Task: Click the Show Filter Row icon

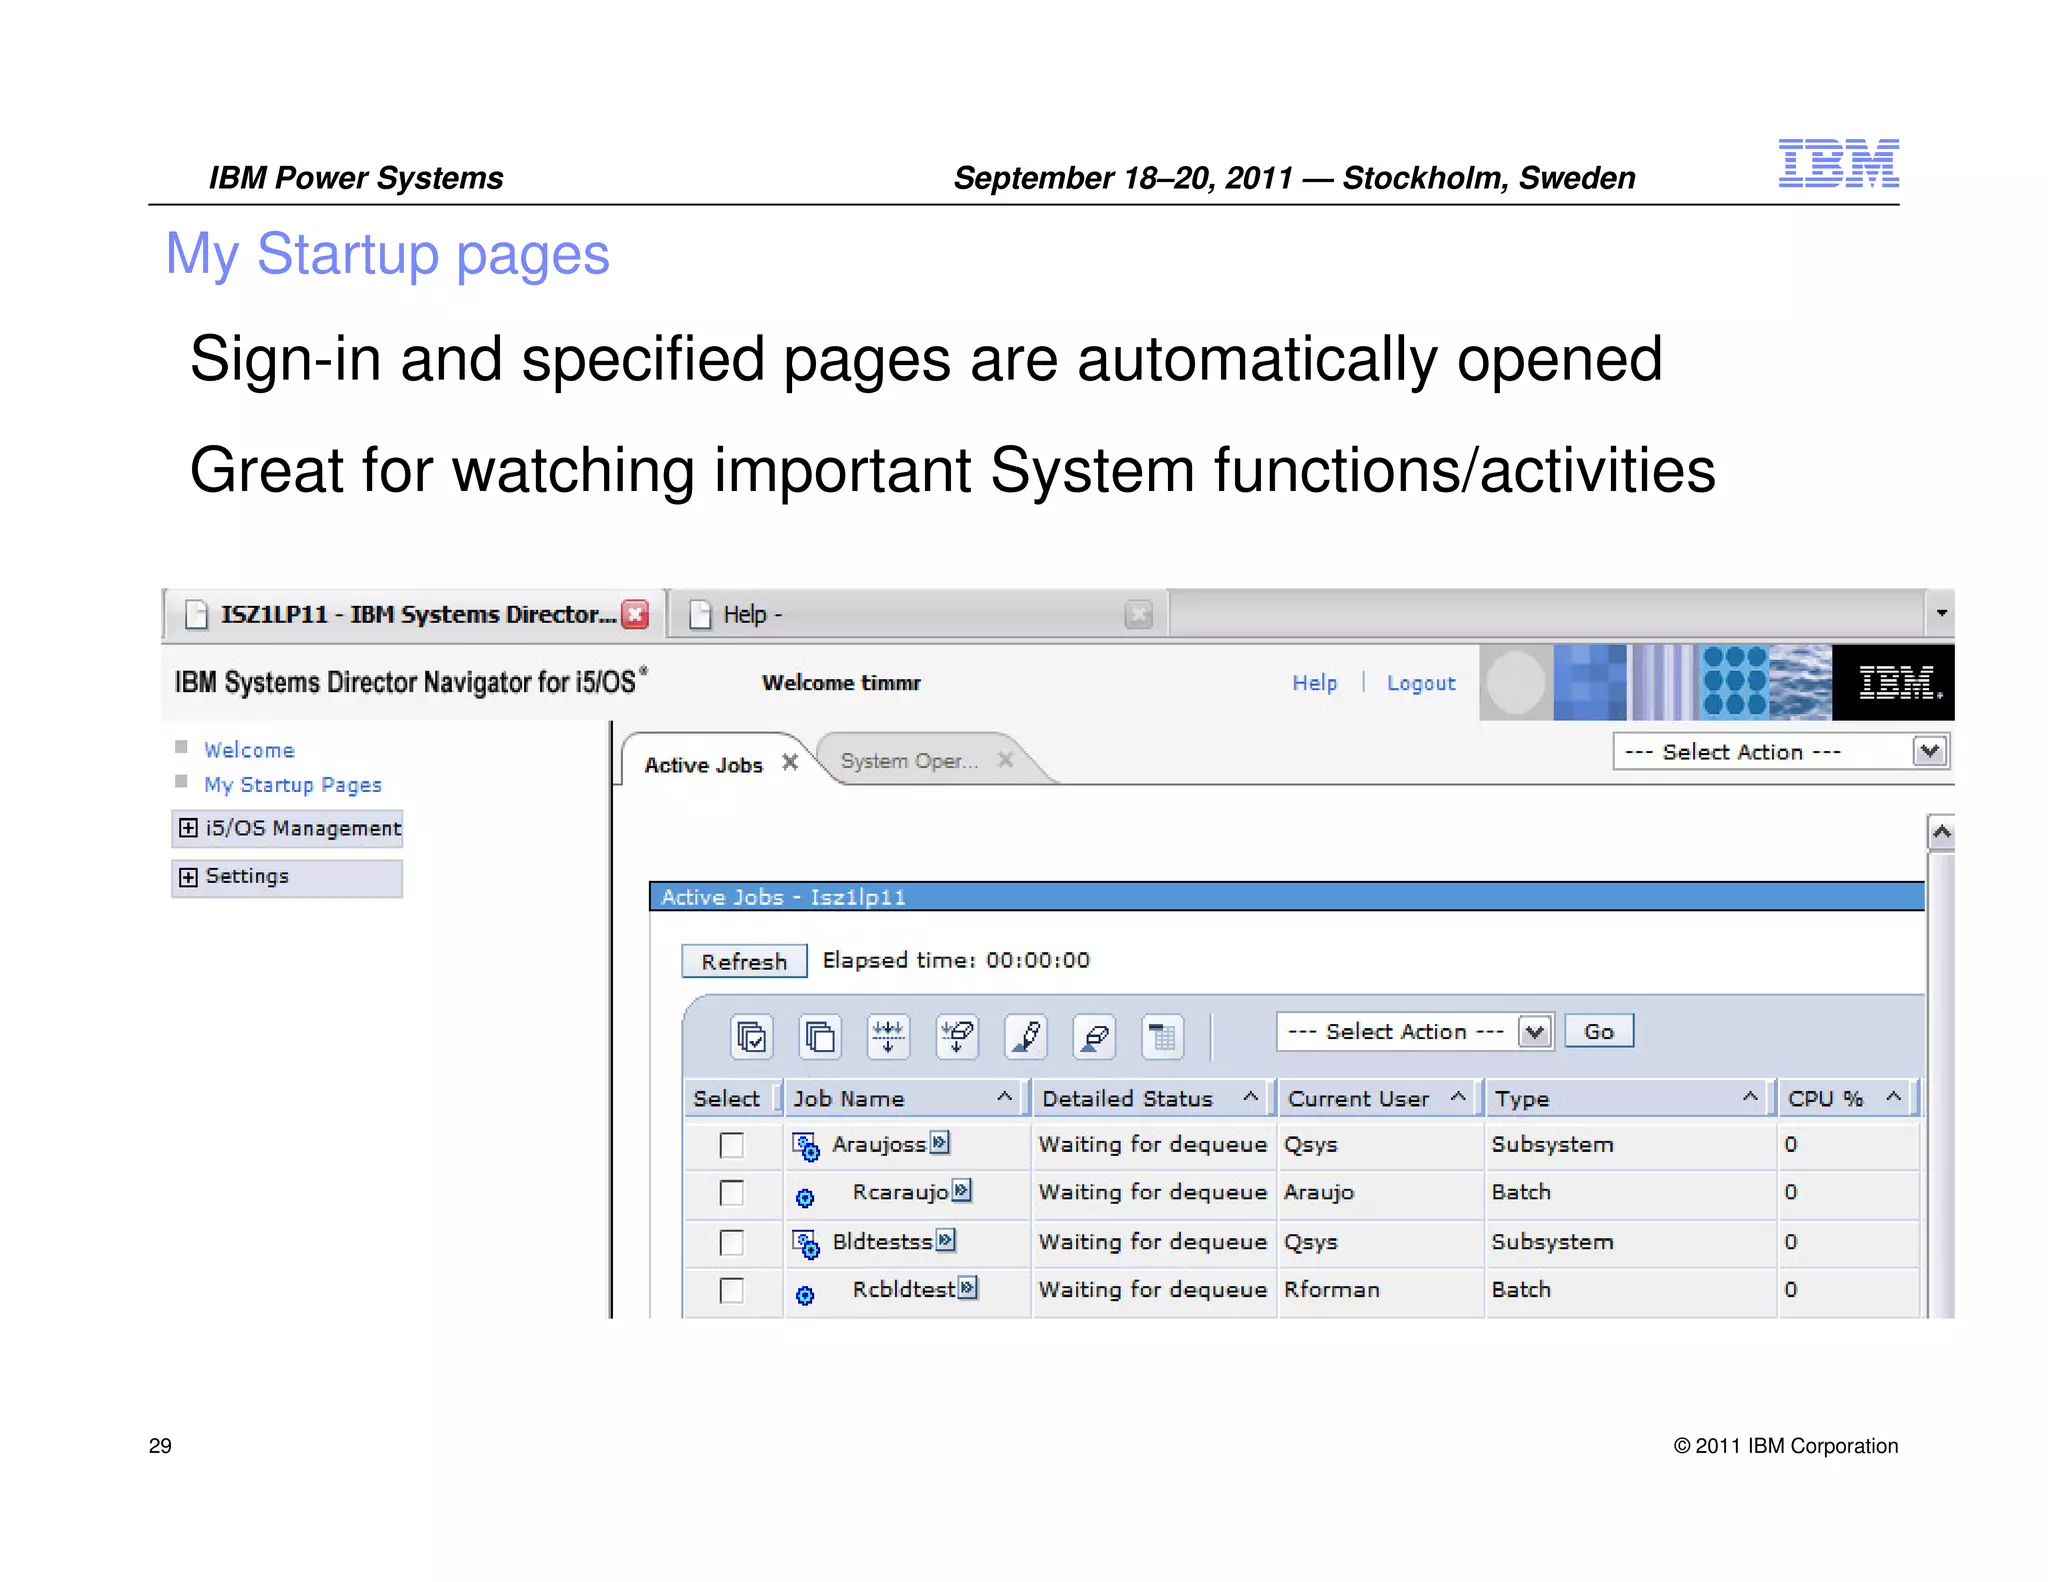Action: [x=888, y=1036]
